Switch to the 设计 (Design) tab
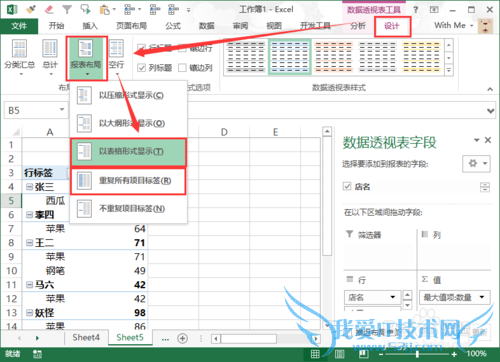Image resolution: width=500 pixels, height=362 pixels. click(392, 26)
